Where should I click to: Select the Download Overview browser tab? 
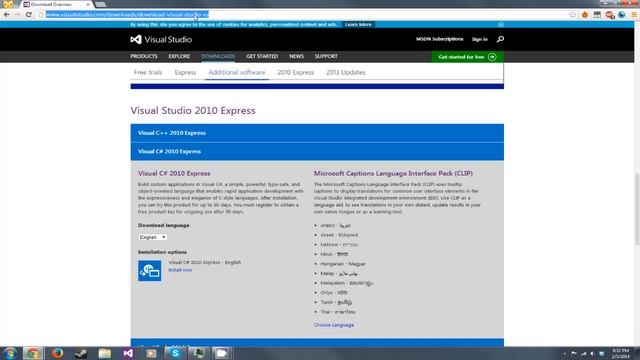[x=56, y=4]
